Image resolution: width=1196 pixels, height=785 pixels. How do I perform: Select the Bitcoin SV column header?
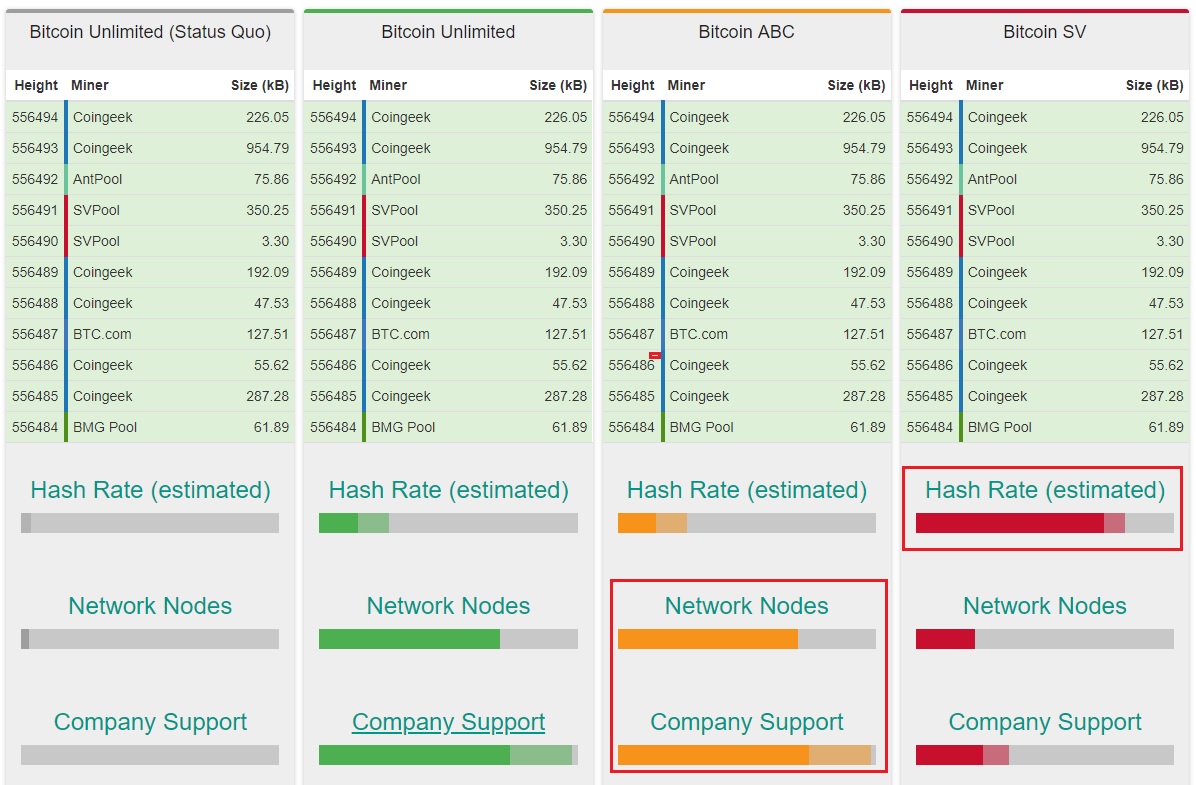click(1043, 31)
